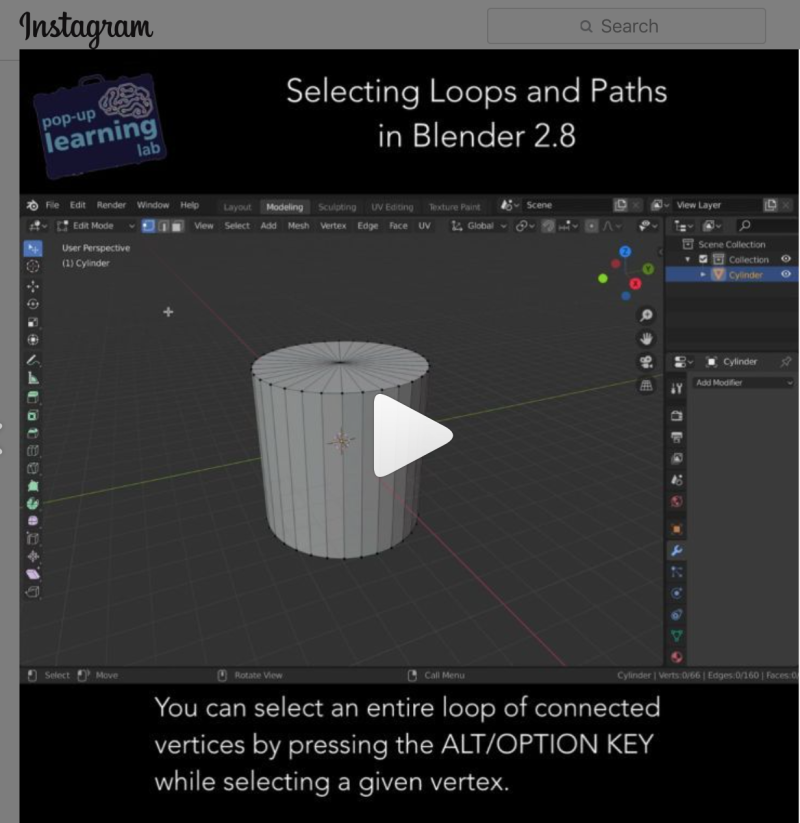The image size is (800, 823).
Task: Click the red X axis gizmo ball
Action: click(636, 284)
